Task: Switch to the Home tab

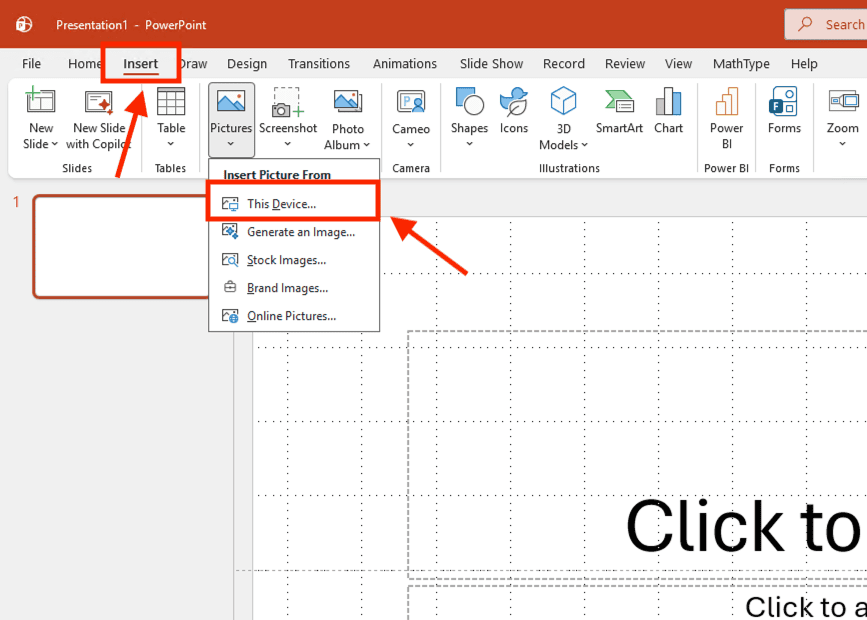Action: click(84, 64)
